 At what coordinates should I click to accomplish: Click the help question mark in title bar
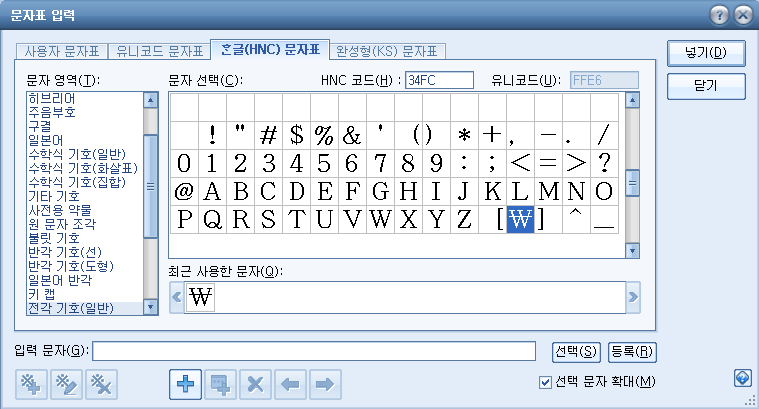[719, 15]
